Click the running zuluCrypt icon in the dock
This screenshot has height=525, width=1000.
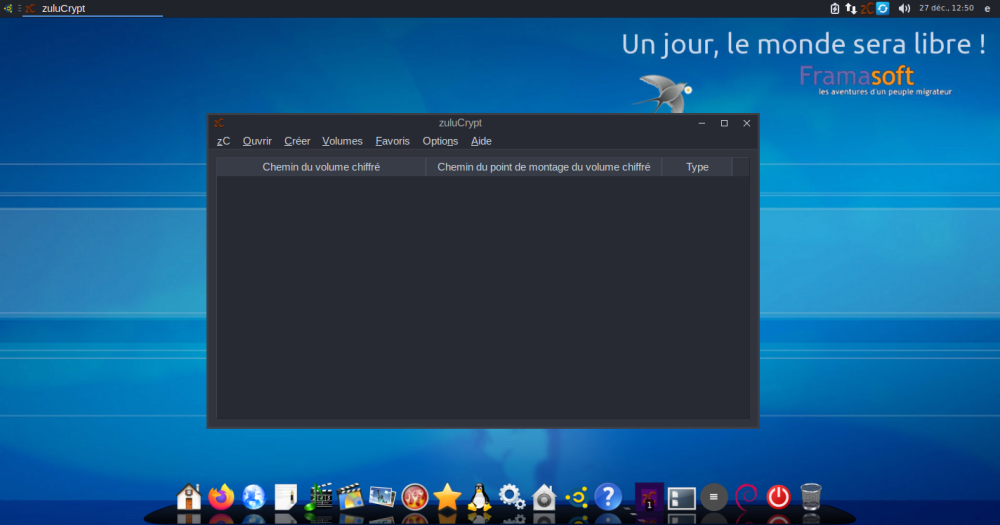649,496
